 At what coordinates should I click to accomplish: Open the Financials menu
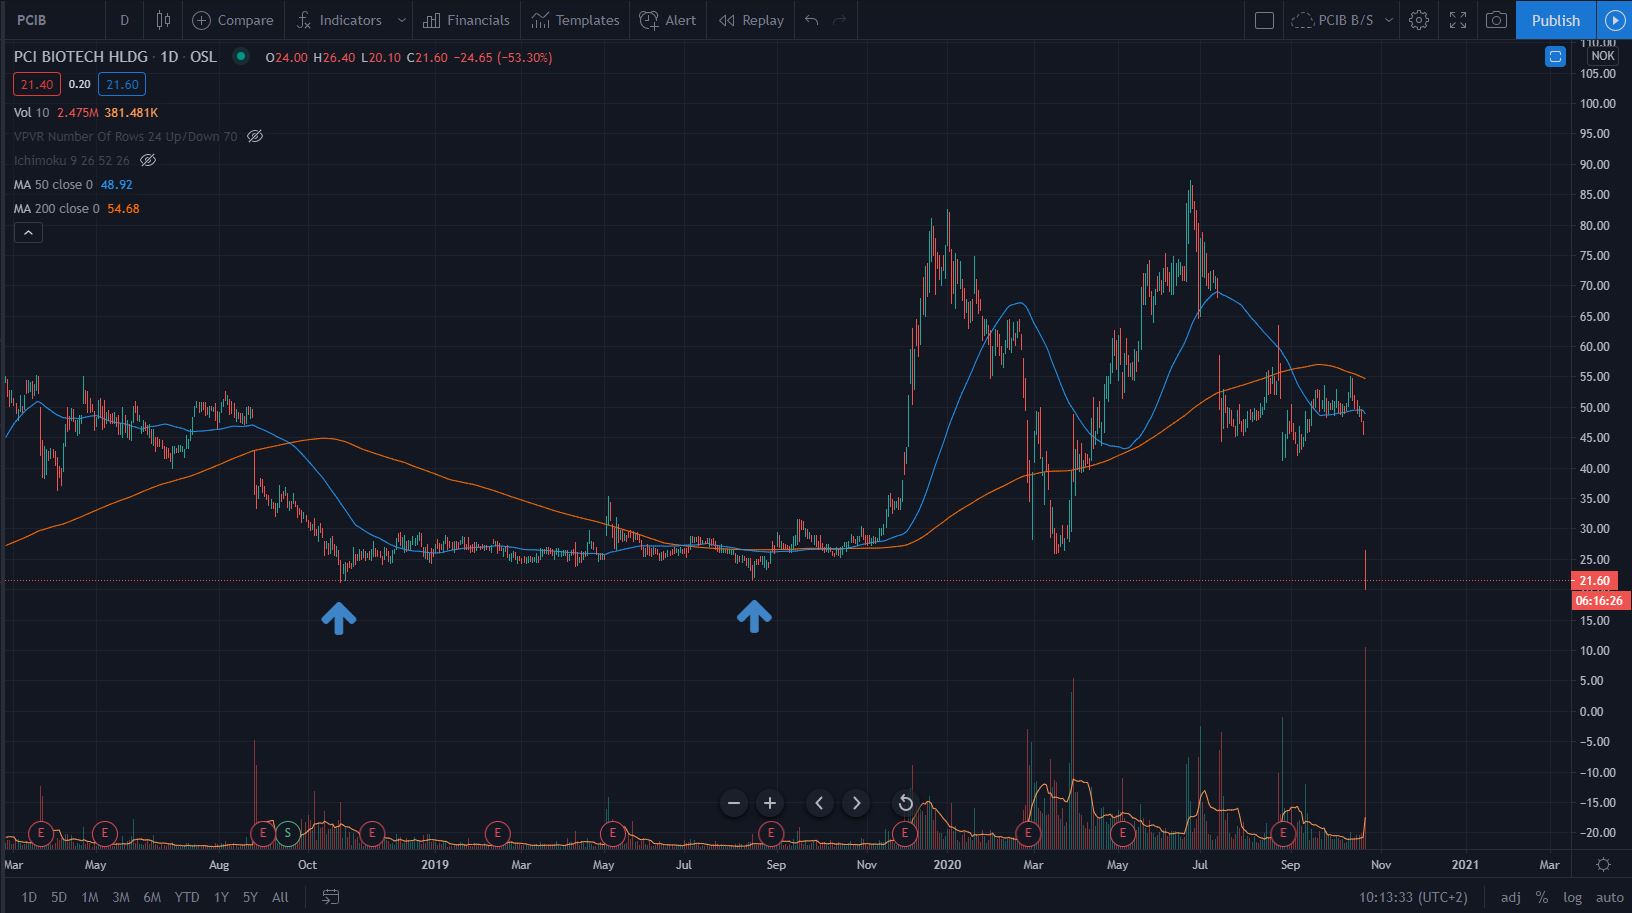[x=466, y=20]
